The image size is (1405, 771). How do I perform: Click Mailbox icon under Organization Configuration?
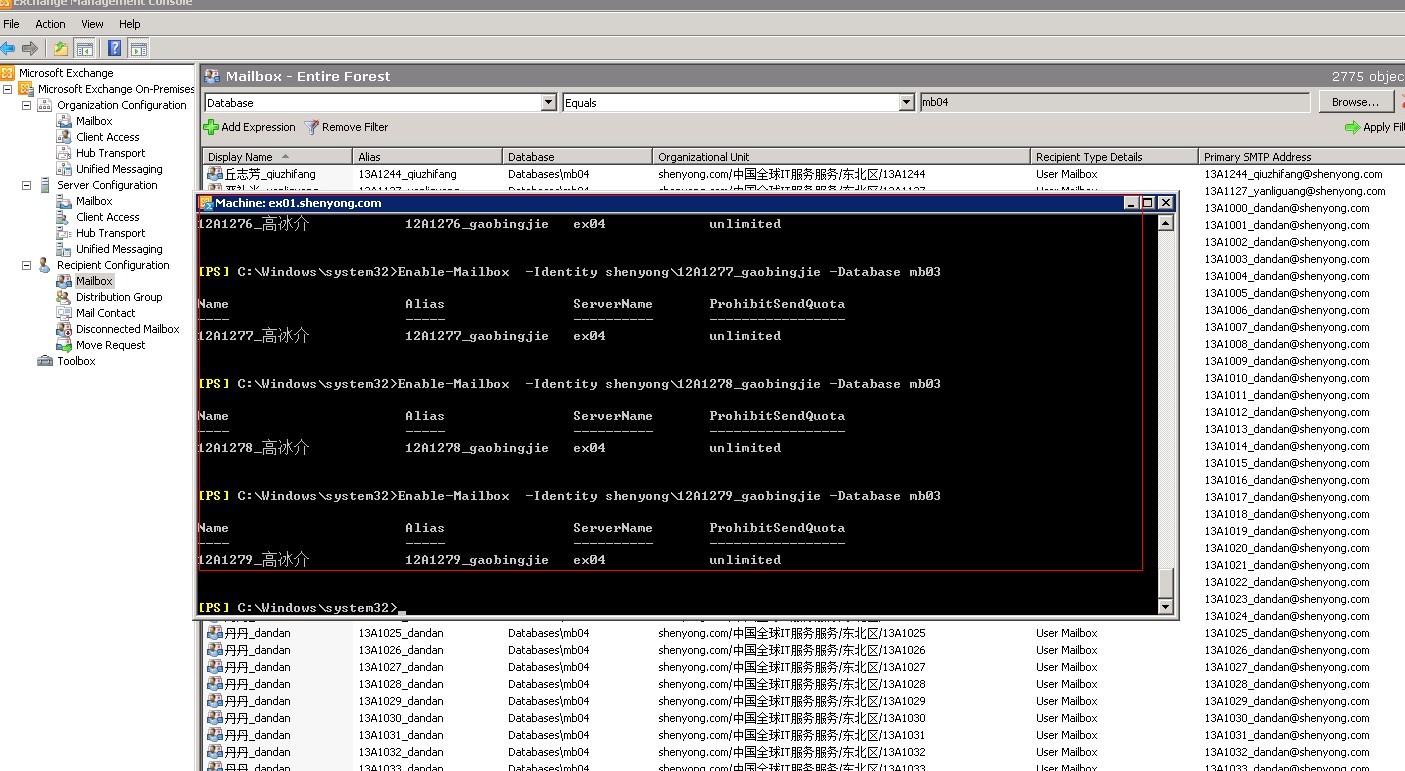pyautogui.click(x=64, y=121)
